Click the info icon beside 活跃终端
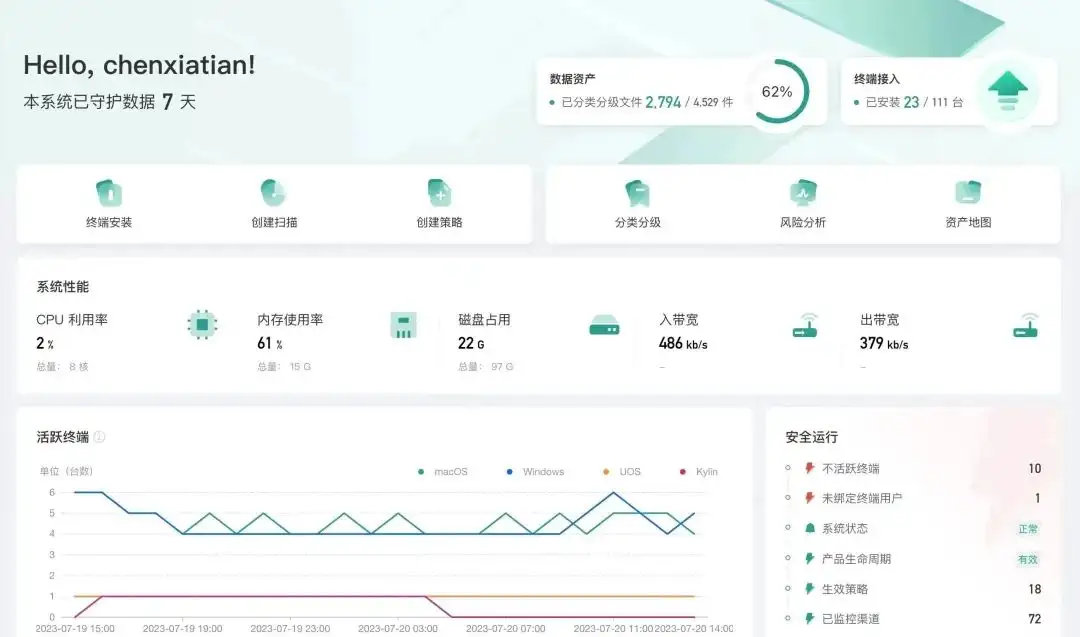 tap(99, 437)
